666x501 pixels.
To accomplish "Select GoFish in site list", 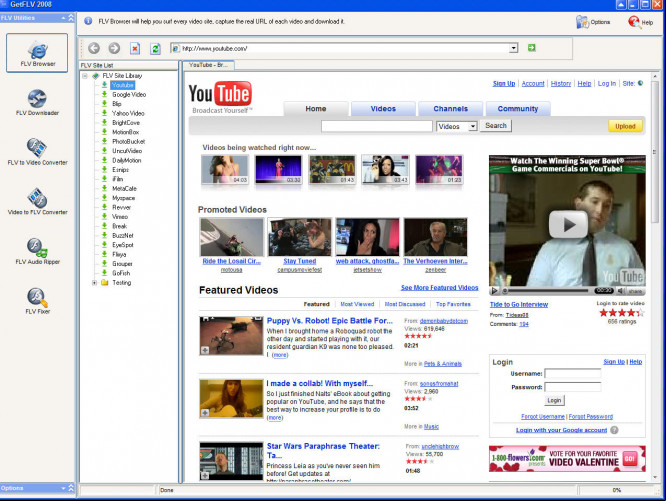I will point(121,273).
